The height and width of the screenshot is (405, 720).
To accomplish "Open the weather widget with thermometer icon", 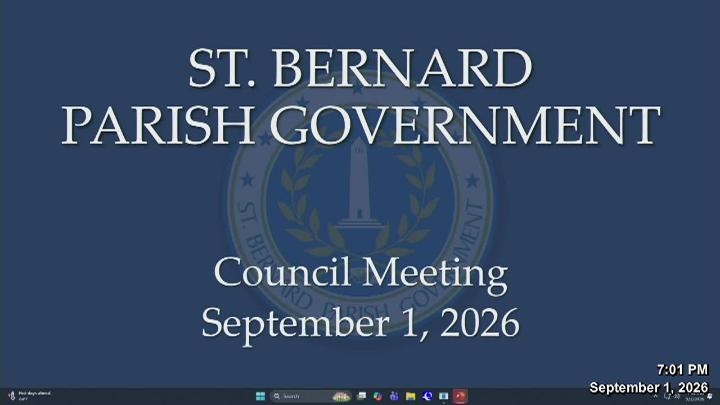I will tap(29, 396).
